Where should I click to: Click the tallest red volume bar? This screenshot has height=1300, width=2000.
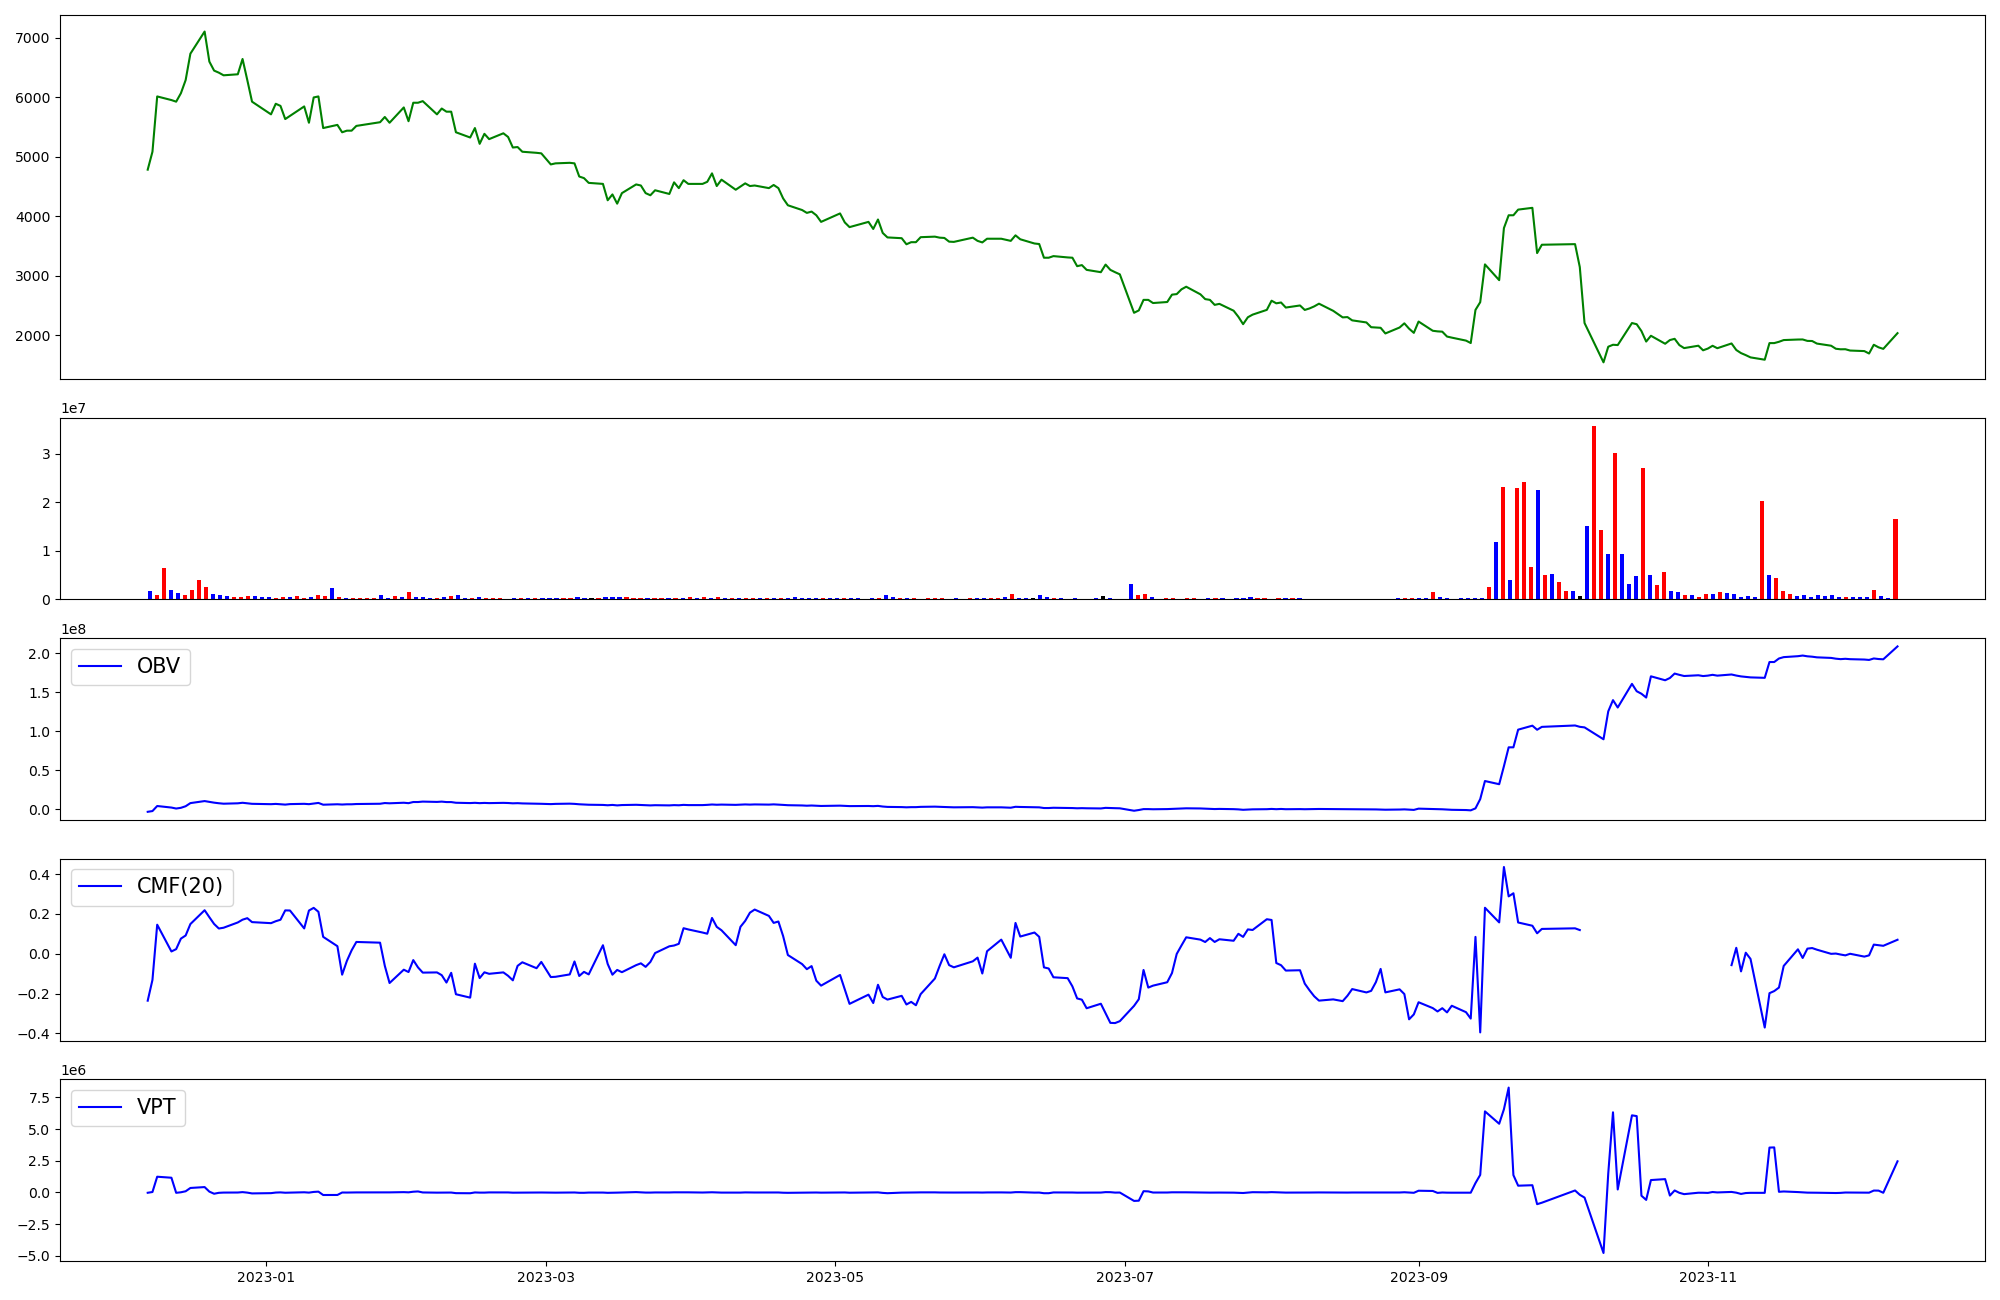[x=1594, y=512]
